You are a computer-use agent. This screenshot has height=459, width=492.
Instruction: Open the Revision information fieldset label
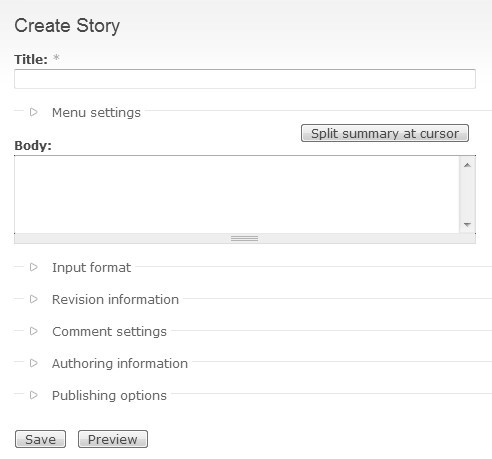point(115,299)
